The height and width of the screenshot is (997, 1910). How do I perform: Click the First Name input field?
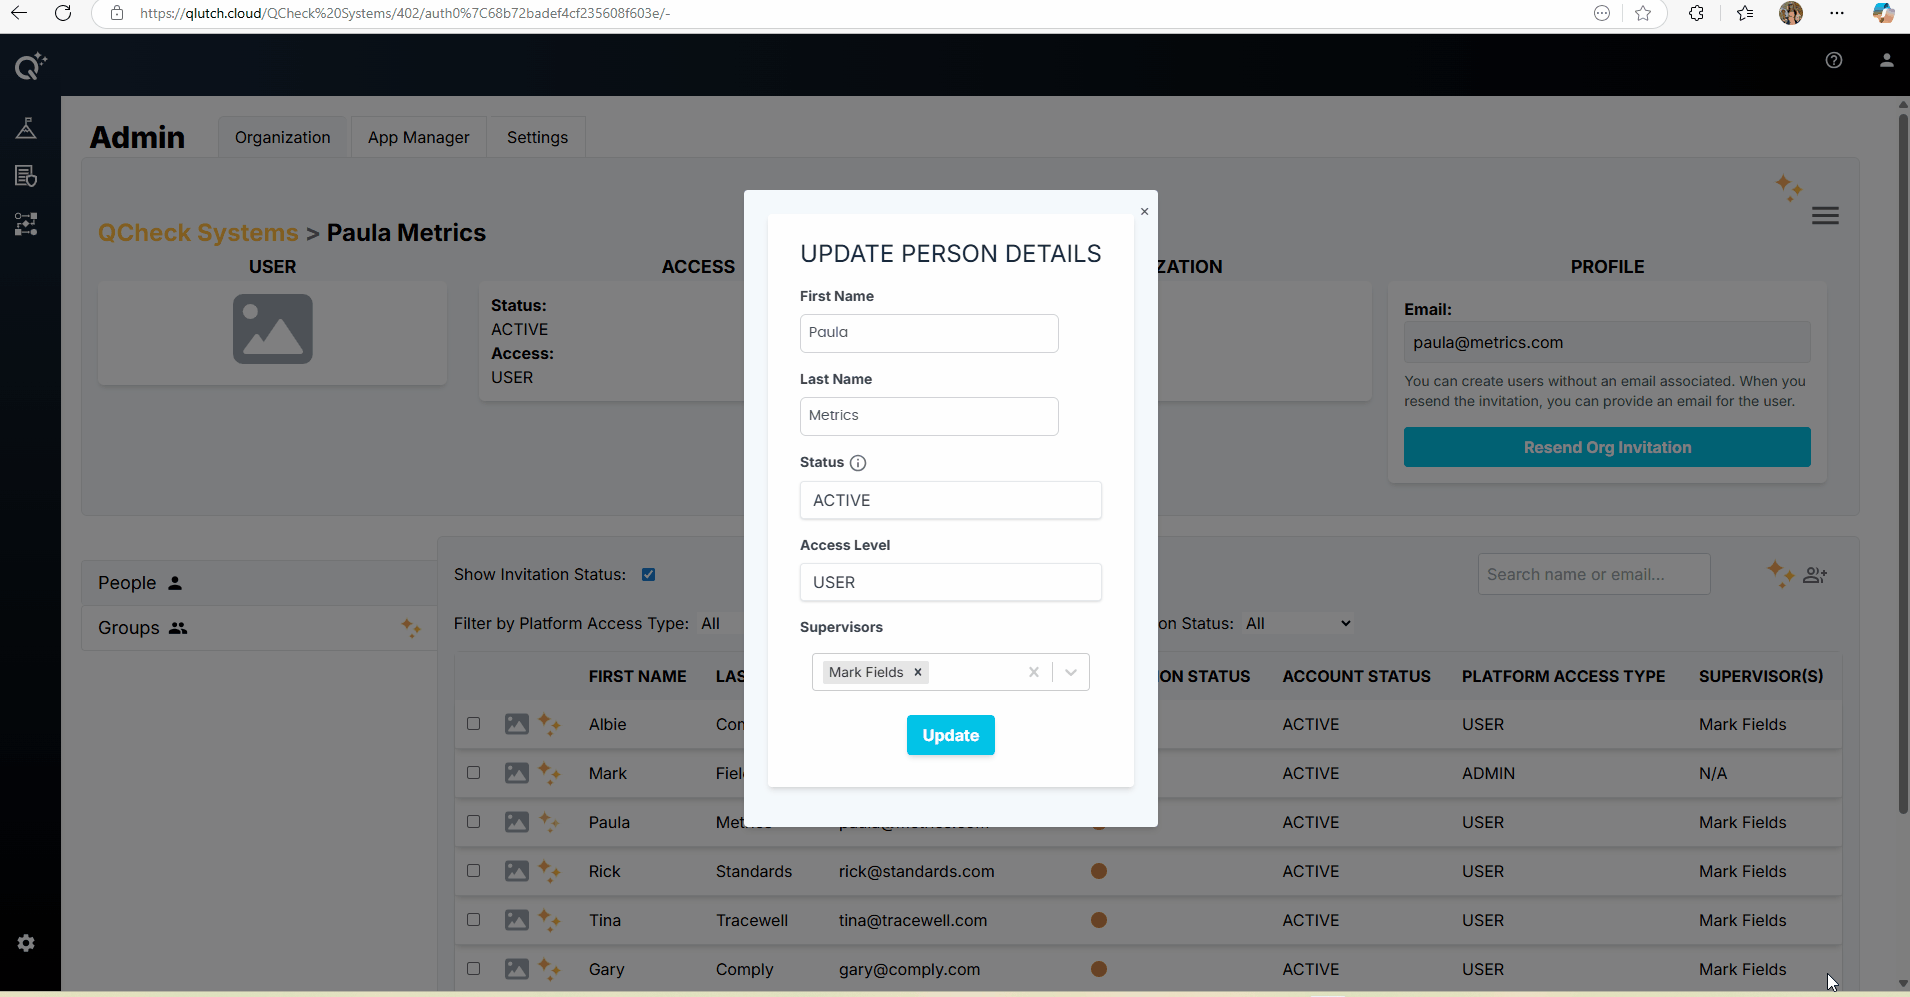pyautogui.click(x=928, y=333)
